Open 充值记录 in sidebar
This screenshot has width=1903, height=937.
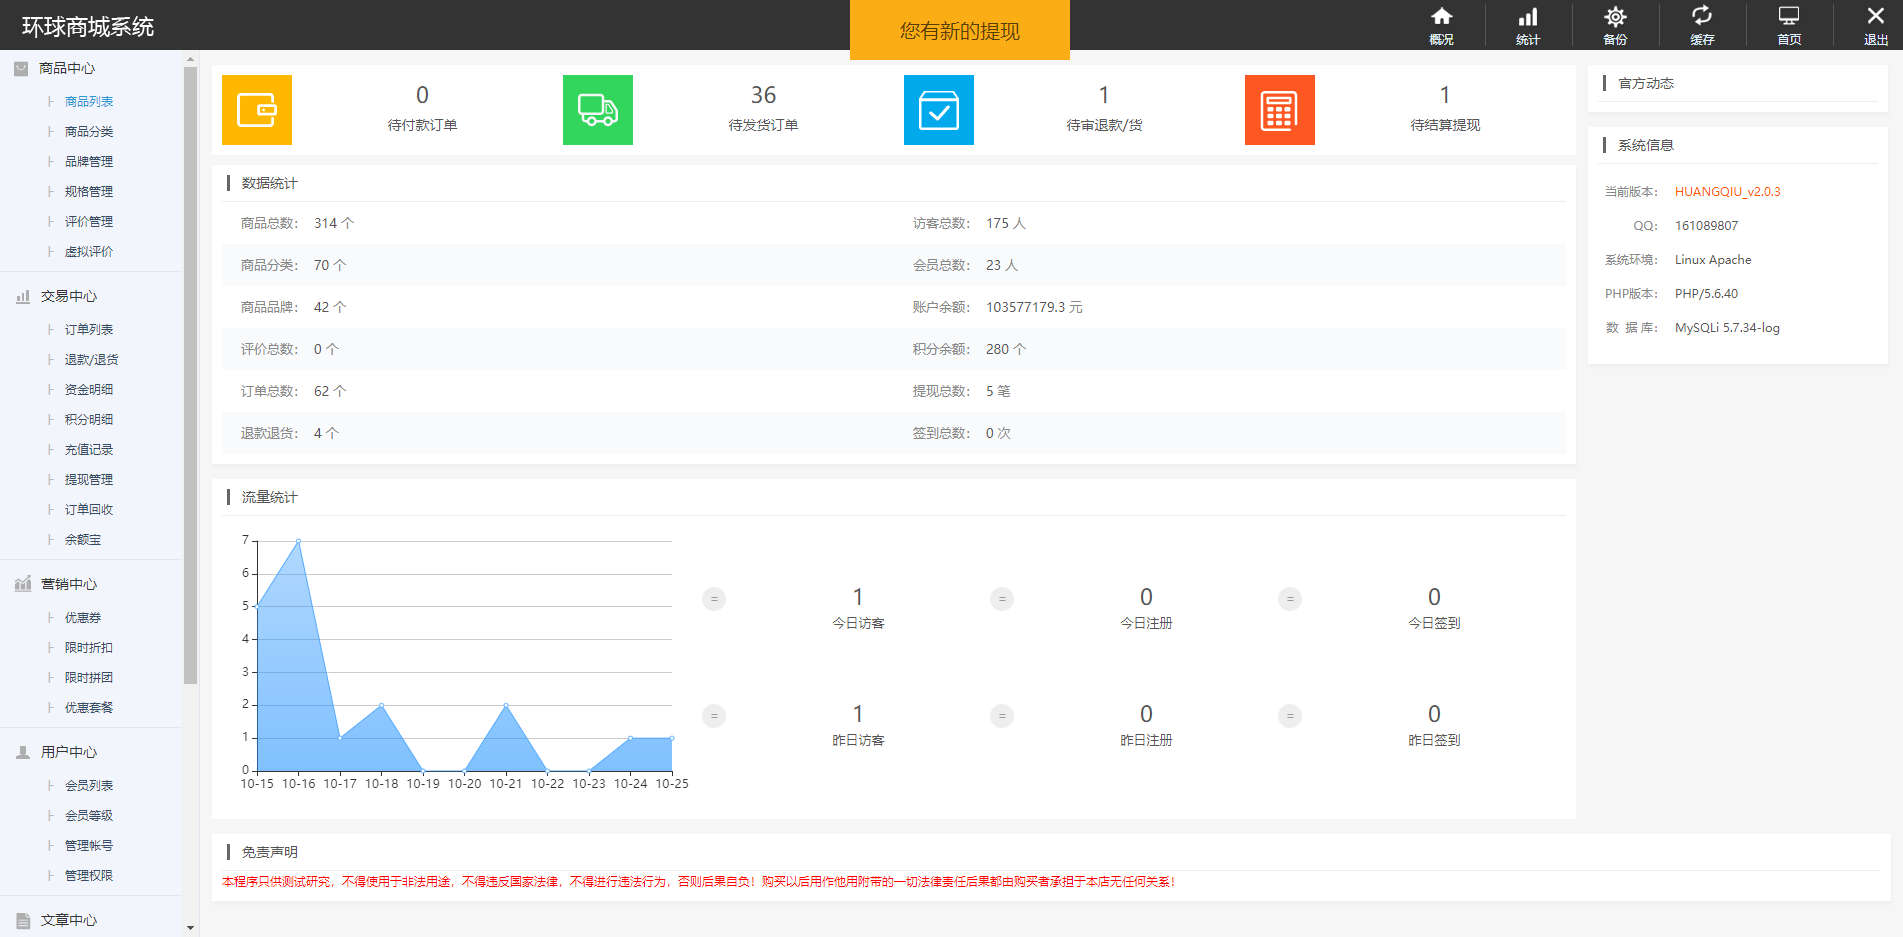coord(89,450)
